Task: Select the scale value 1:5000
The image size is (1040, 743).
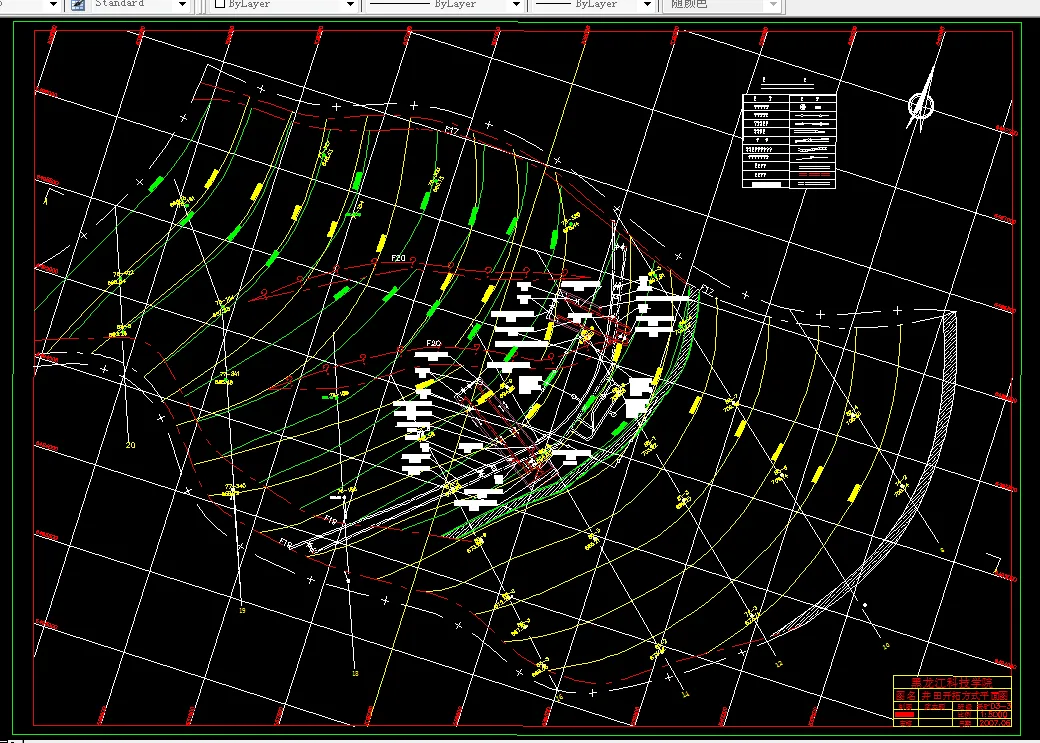Action: pyautogui.click(x=994, y=715)
